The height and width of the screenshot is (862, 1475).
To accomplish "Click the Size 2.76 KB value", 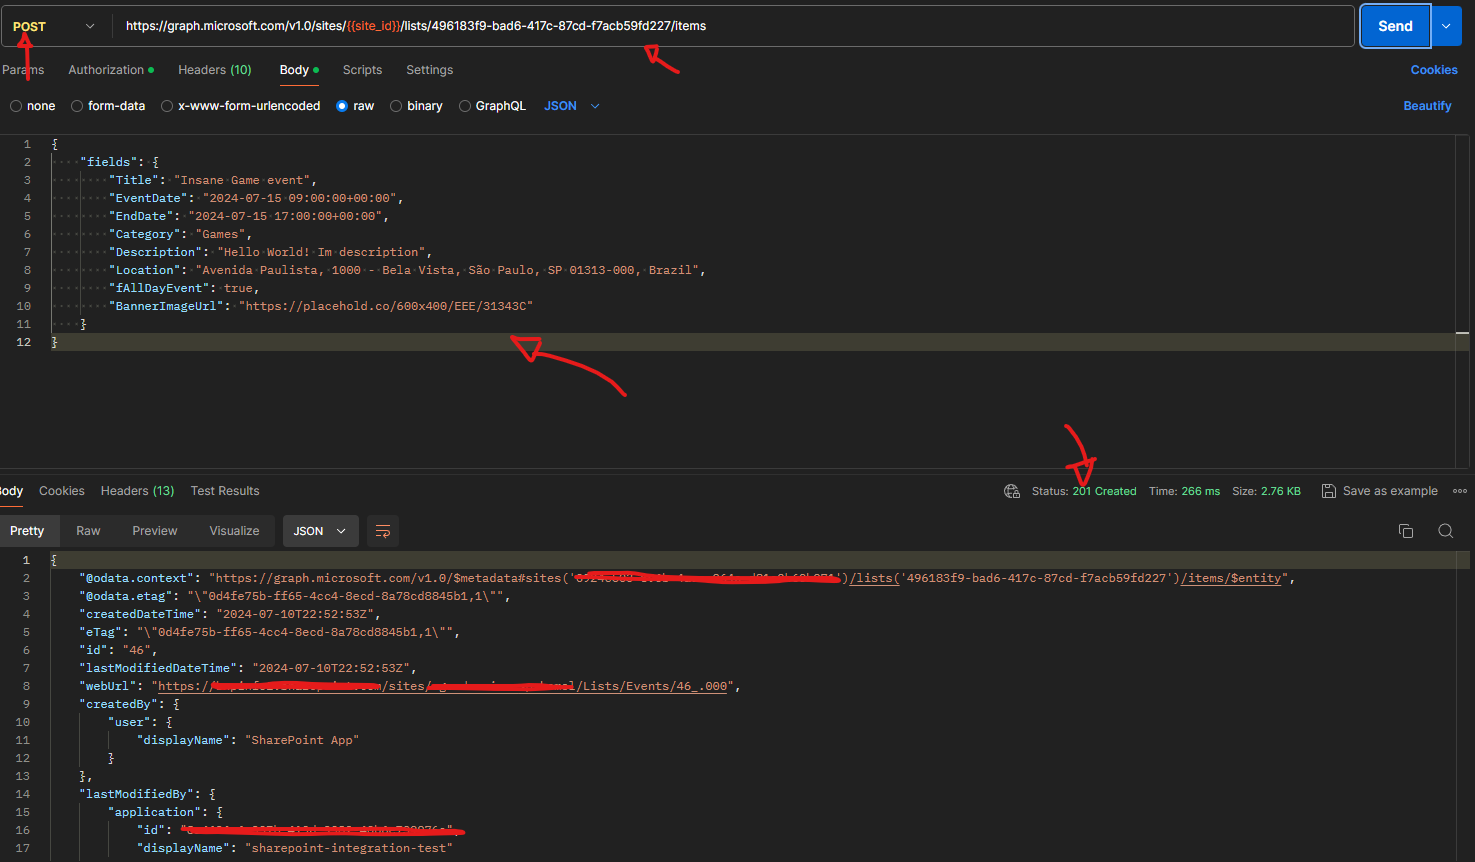I will pyautogui.click(x=1280, y=491).
